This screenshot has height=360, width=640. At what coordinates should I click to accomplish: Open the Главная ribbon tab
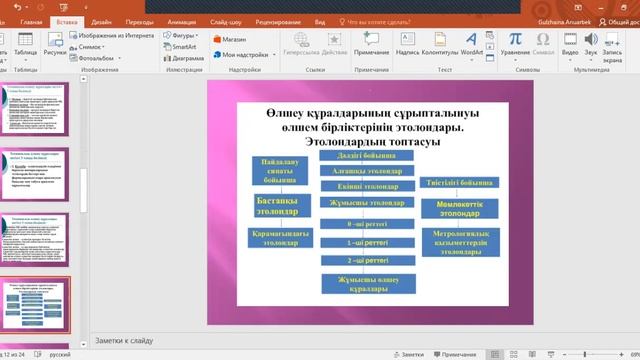click(x=31, y=22)
